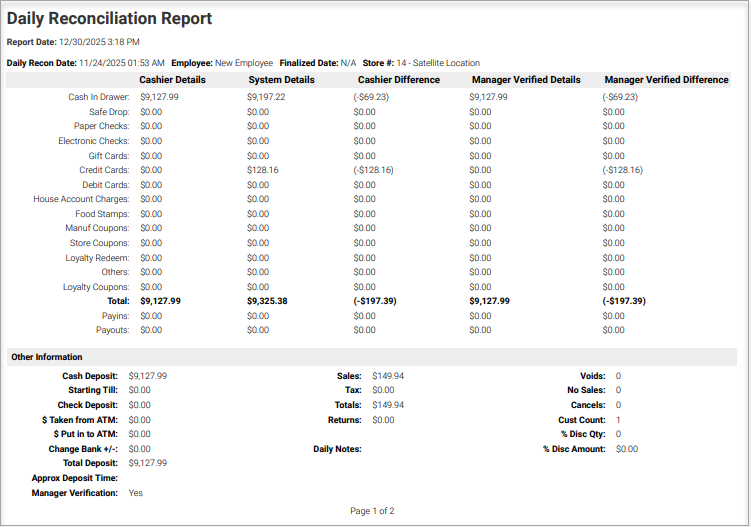The image size is (751, 527).
Task: Click the Page 1 of 2 indicator
Action: click(x=372, y=511)
